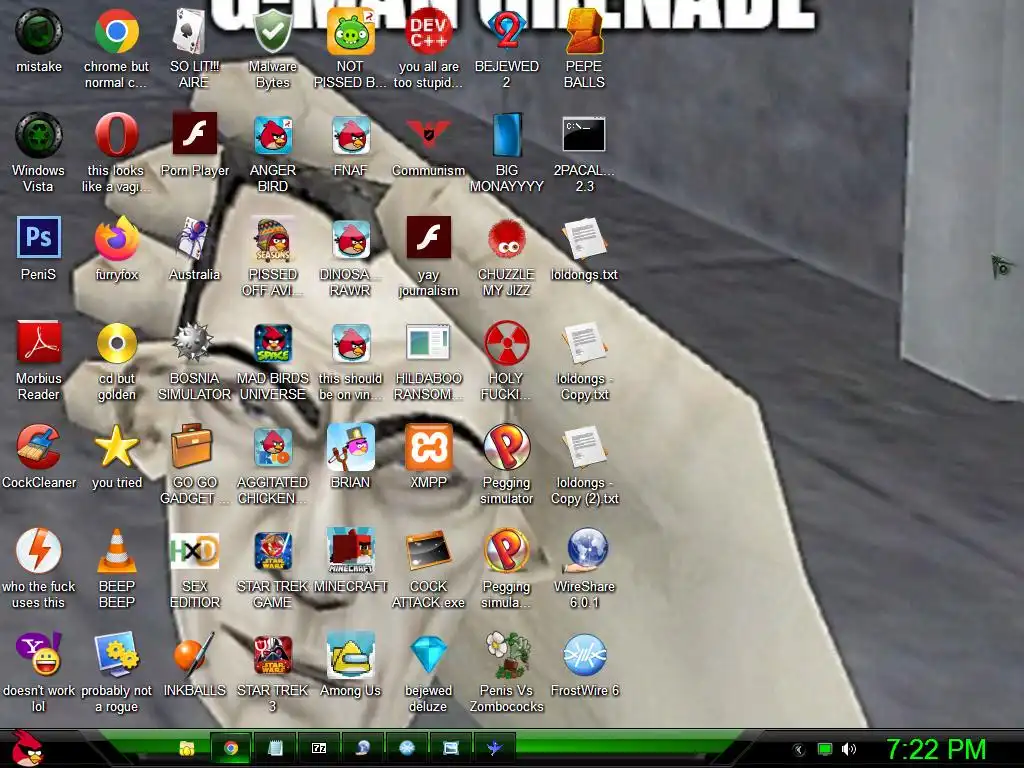Launch the BEJEWED 2 desktop icon

[506, 31]
